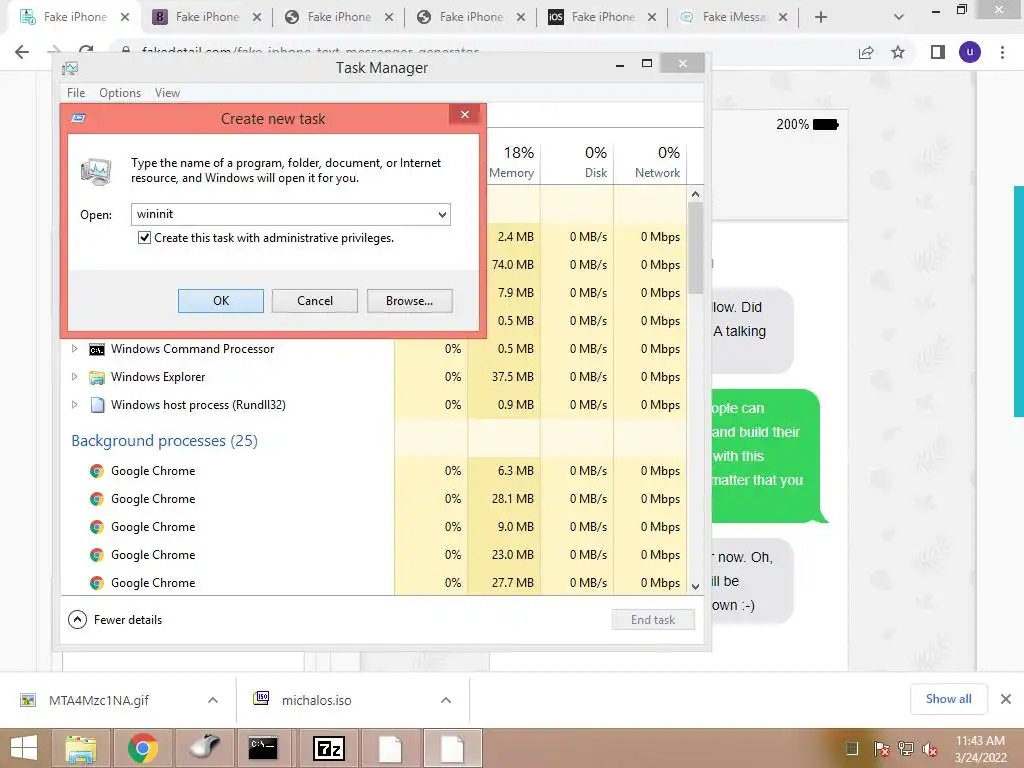Image resolution: width=1024 pixels, height=768 pixels.
Task: Switch to Fake iMessage browser tab
Action: [x=731, y=17]
